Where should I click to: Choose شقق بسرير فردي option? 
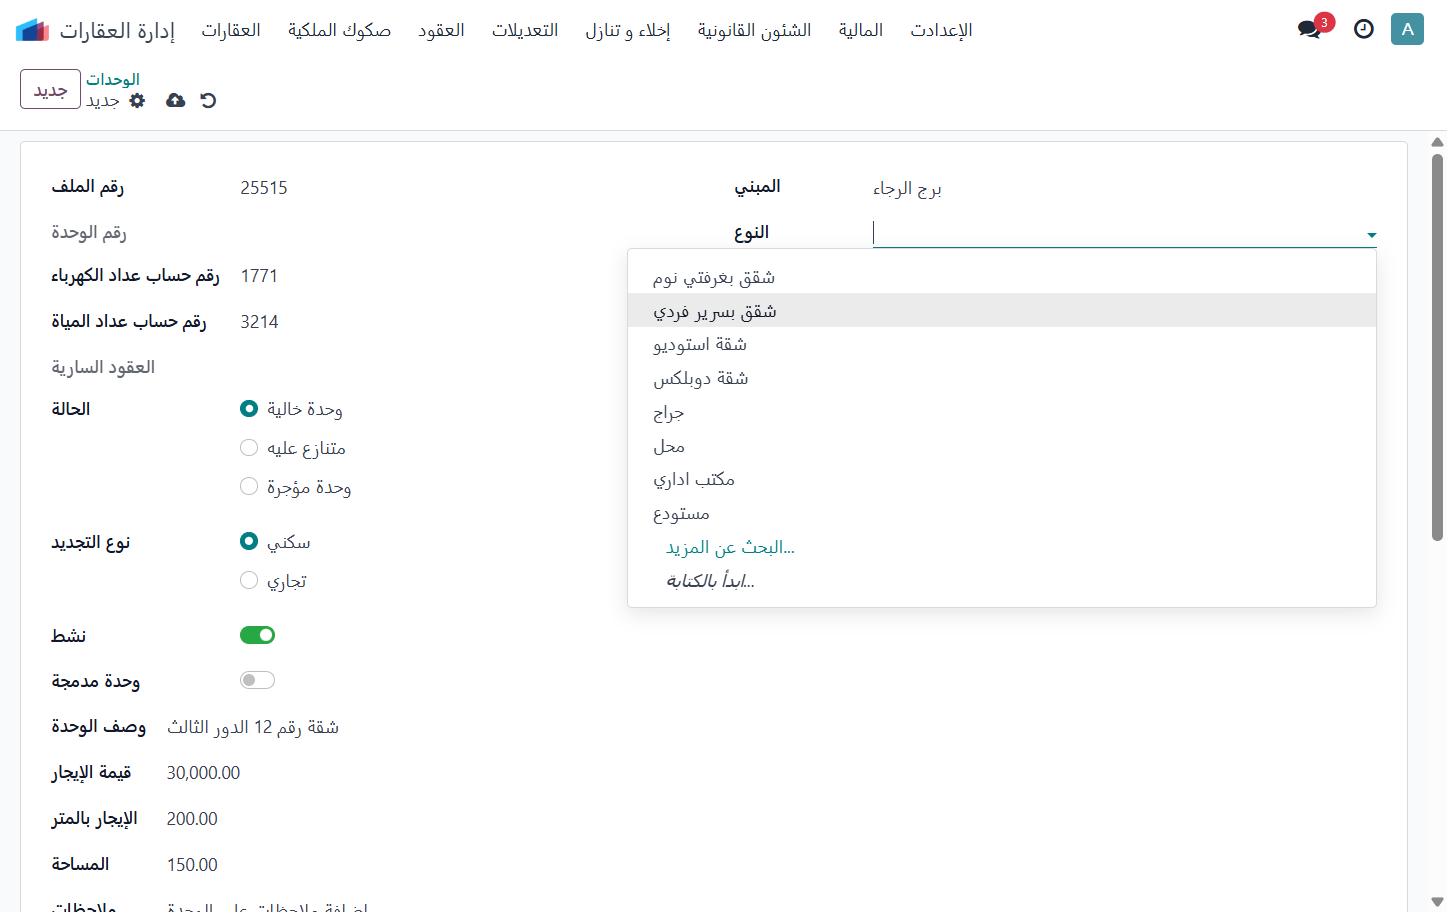point(1002,311)
